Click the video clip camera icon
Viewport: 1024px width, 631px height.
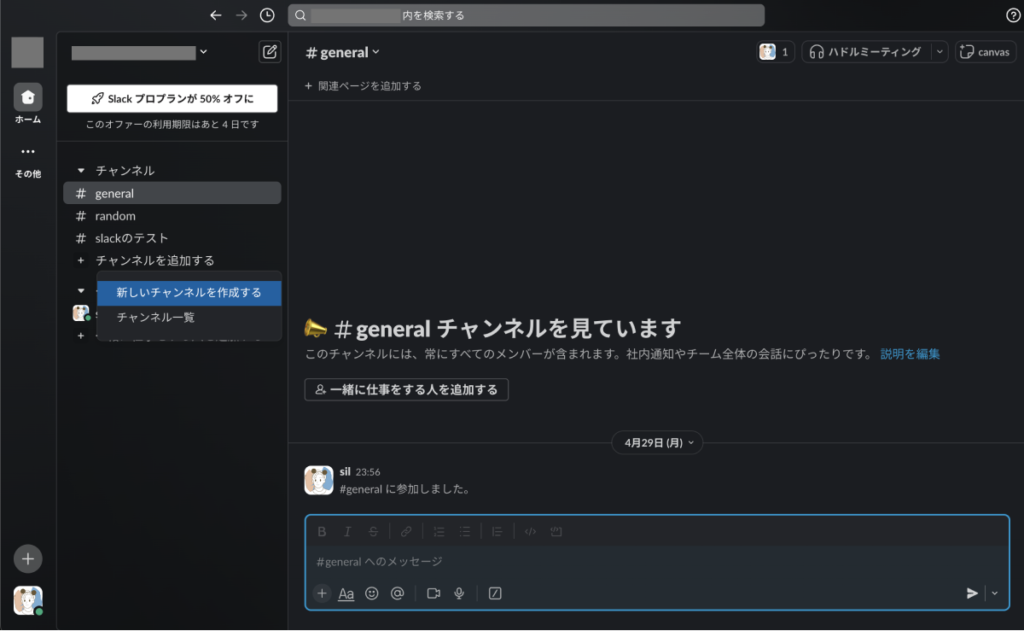433,593
